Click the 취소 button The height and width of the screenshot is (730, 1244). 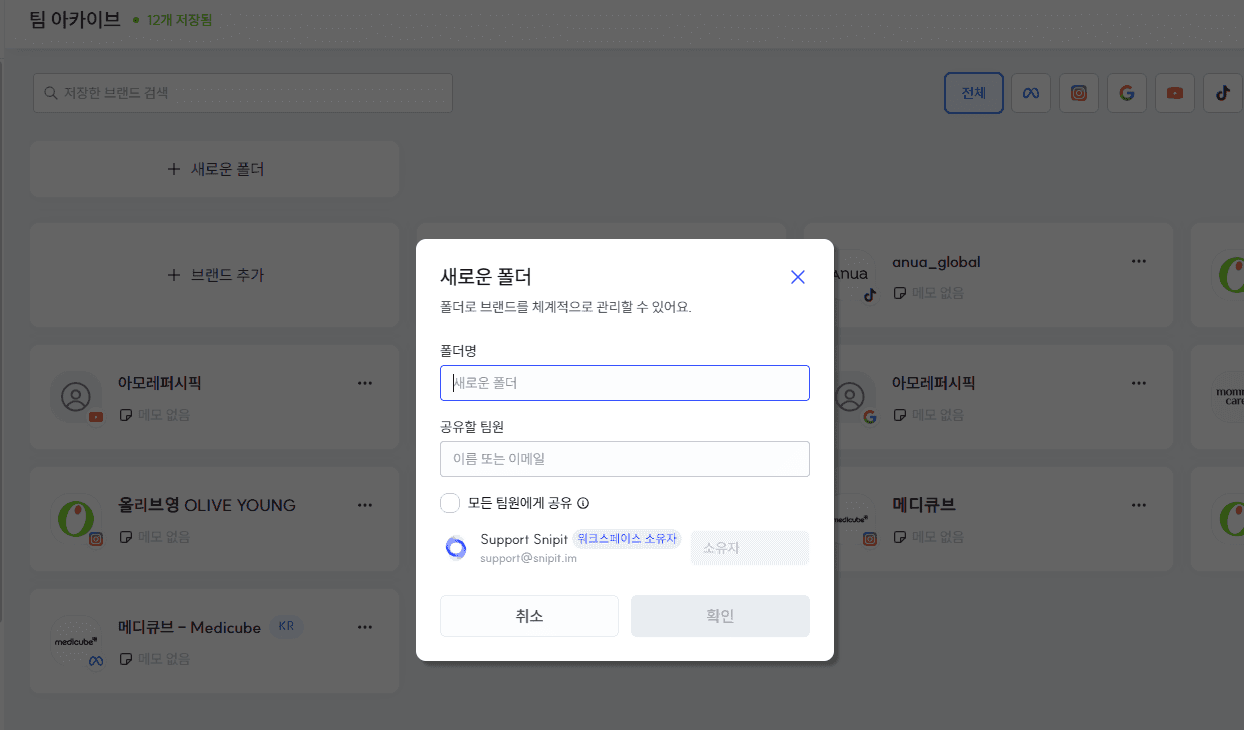click(x=529, y=616)
